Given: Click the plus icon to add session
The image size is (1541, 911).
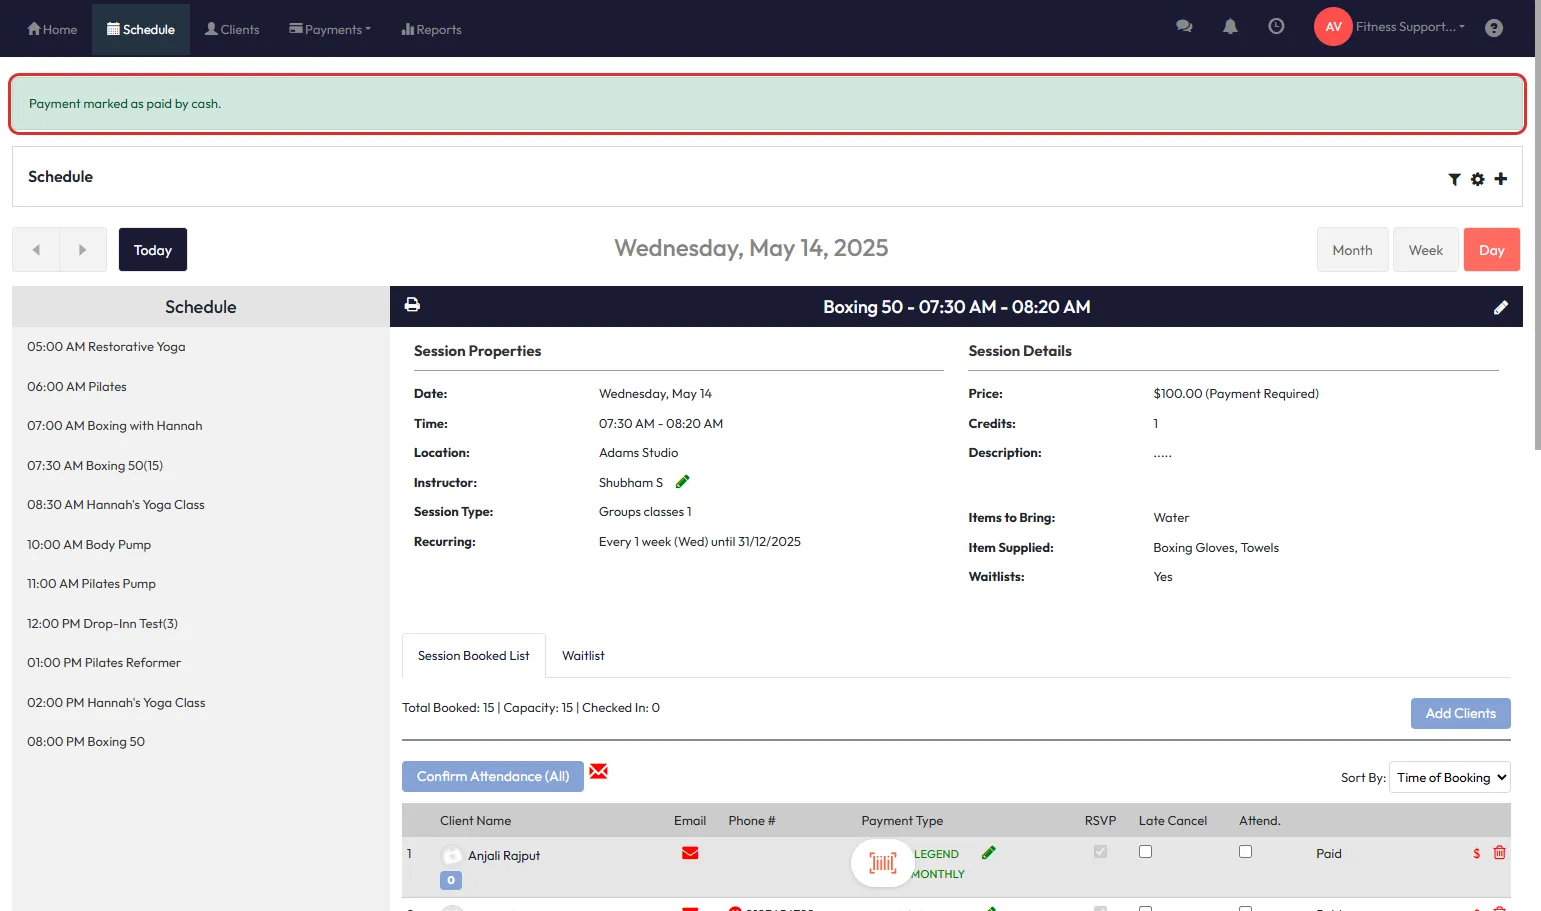Looking at the screenshot, I should pyautogui.click(x=1500, y=179).
